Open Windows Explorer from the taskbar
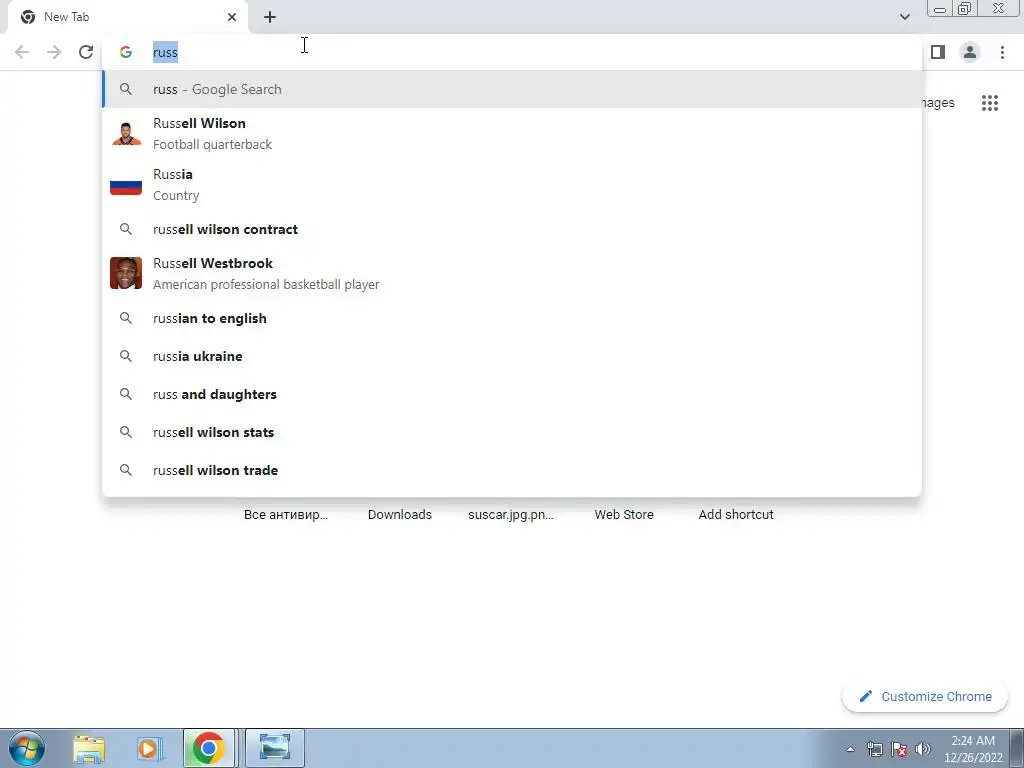Screen dimensions: 1024x768 (x=89, y=748)
